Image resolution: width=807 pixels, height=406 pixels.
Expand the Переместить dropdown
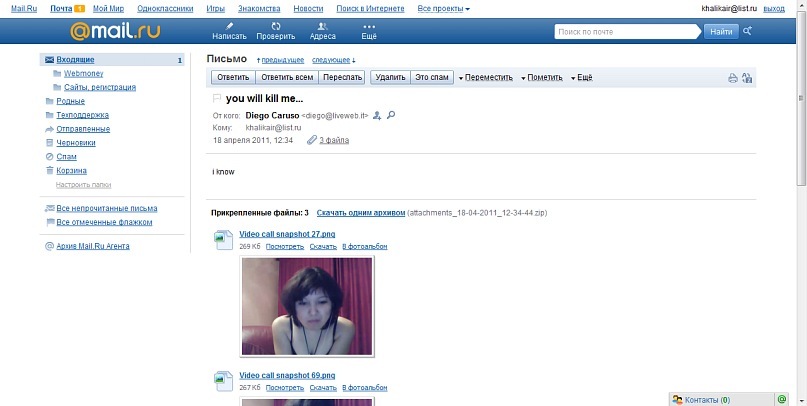(485, 78)
